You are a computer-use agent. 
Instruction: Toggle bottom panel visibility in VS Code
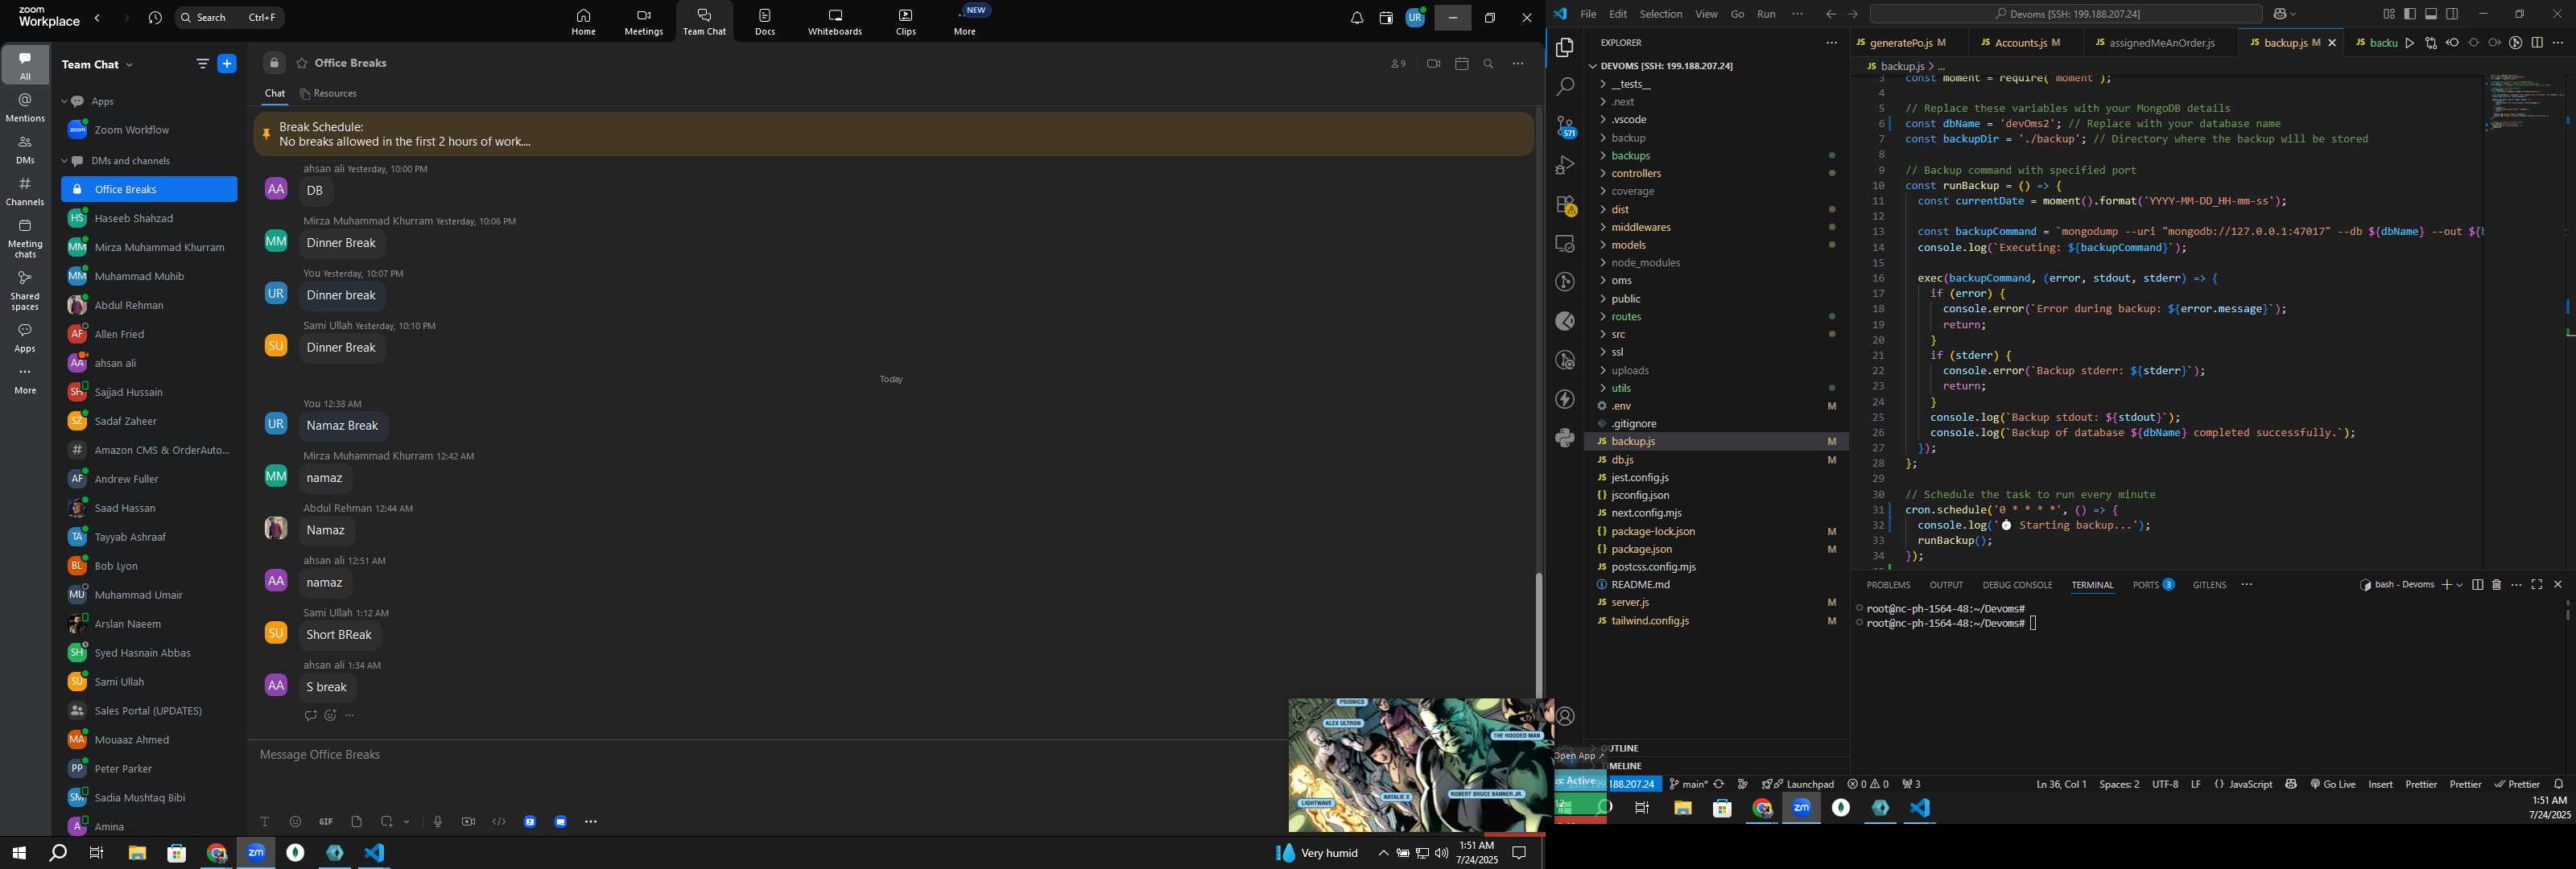[2431, 14]
